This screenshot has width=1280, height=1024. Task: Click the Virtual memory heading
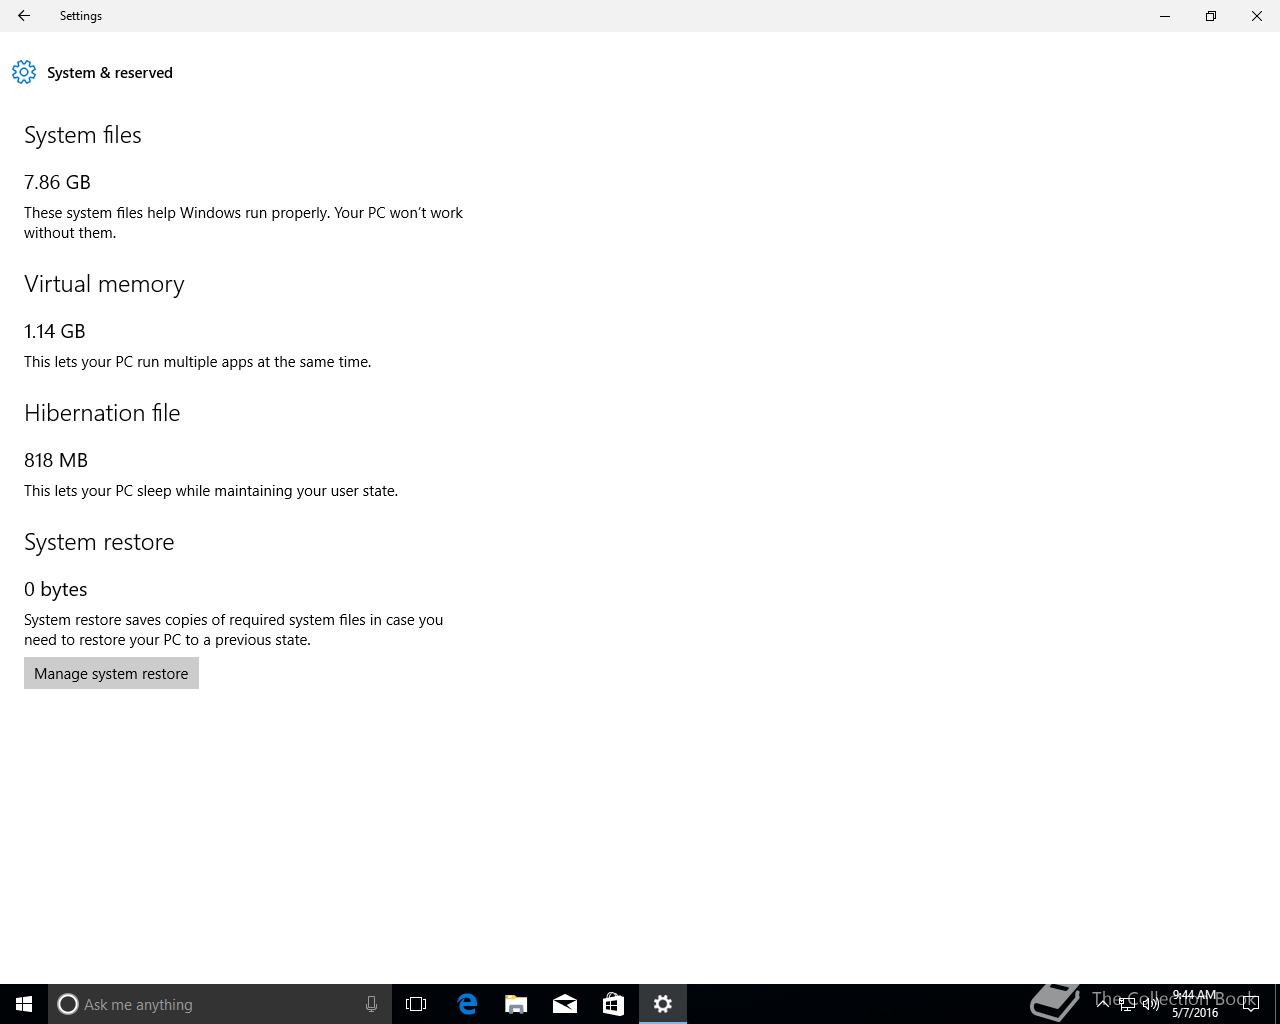pyautogui.click(x=104, y=284)
